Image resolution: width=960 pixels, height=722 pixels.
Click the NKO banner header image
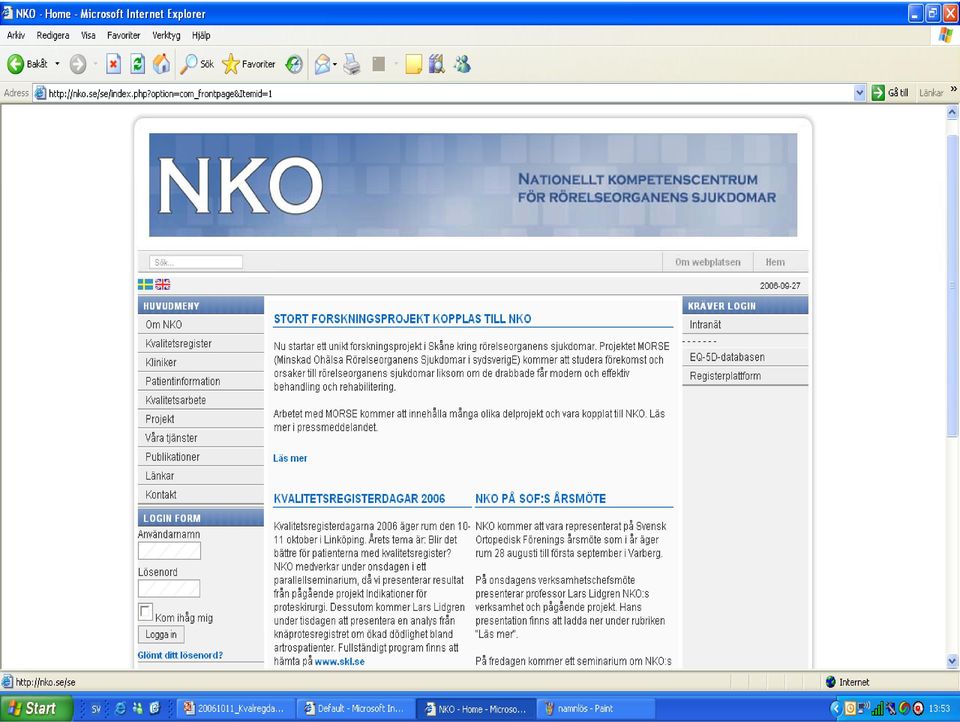473,185
